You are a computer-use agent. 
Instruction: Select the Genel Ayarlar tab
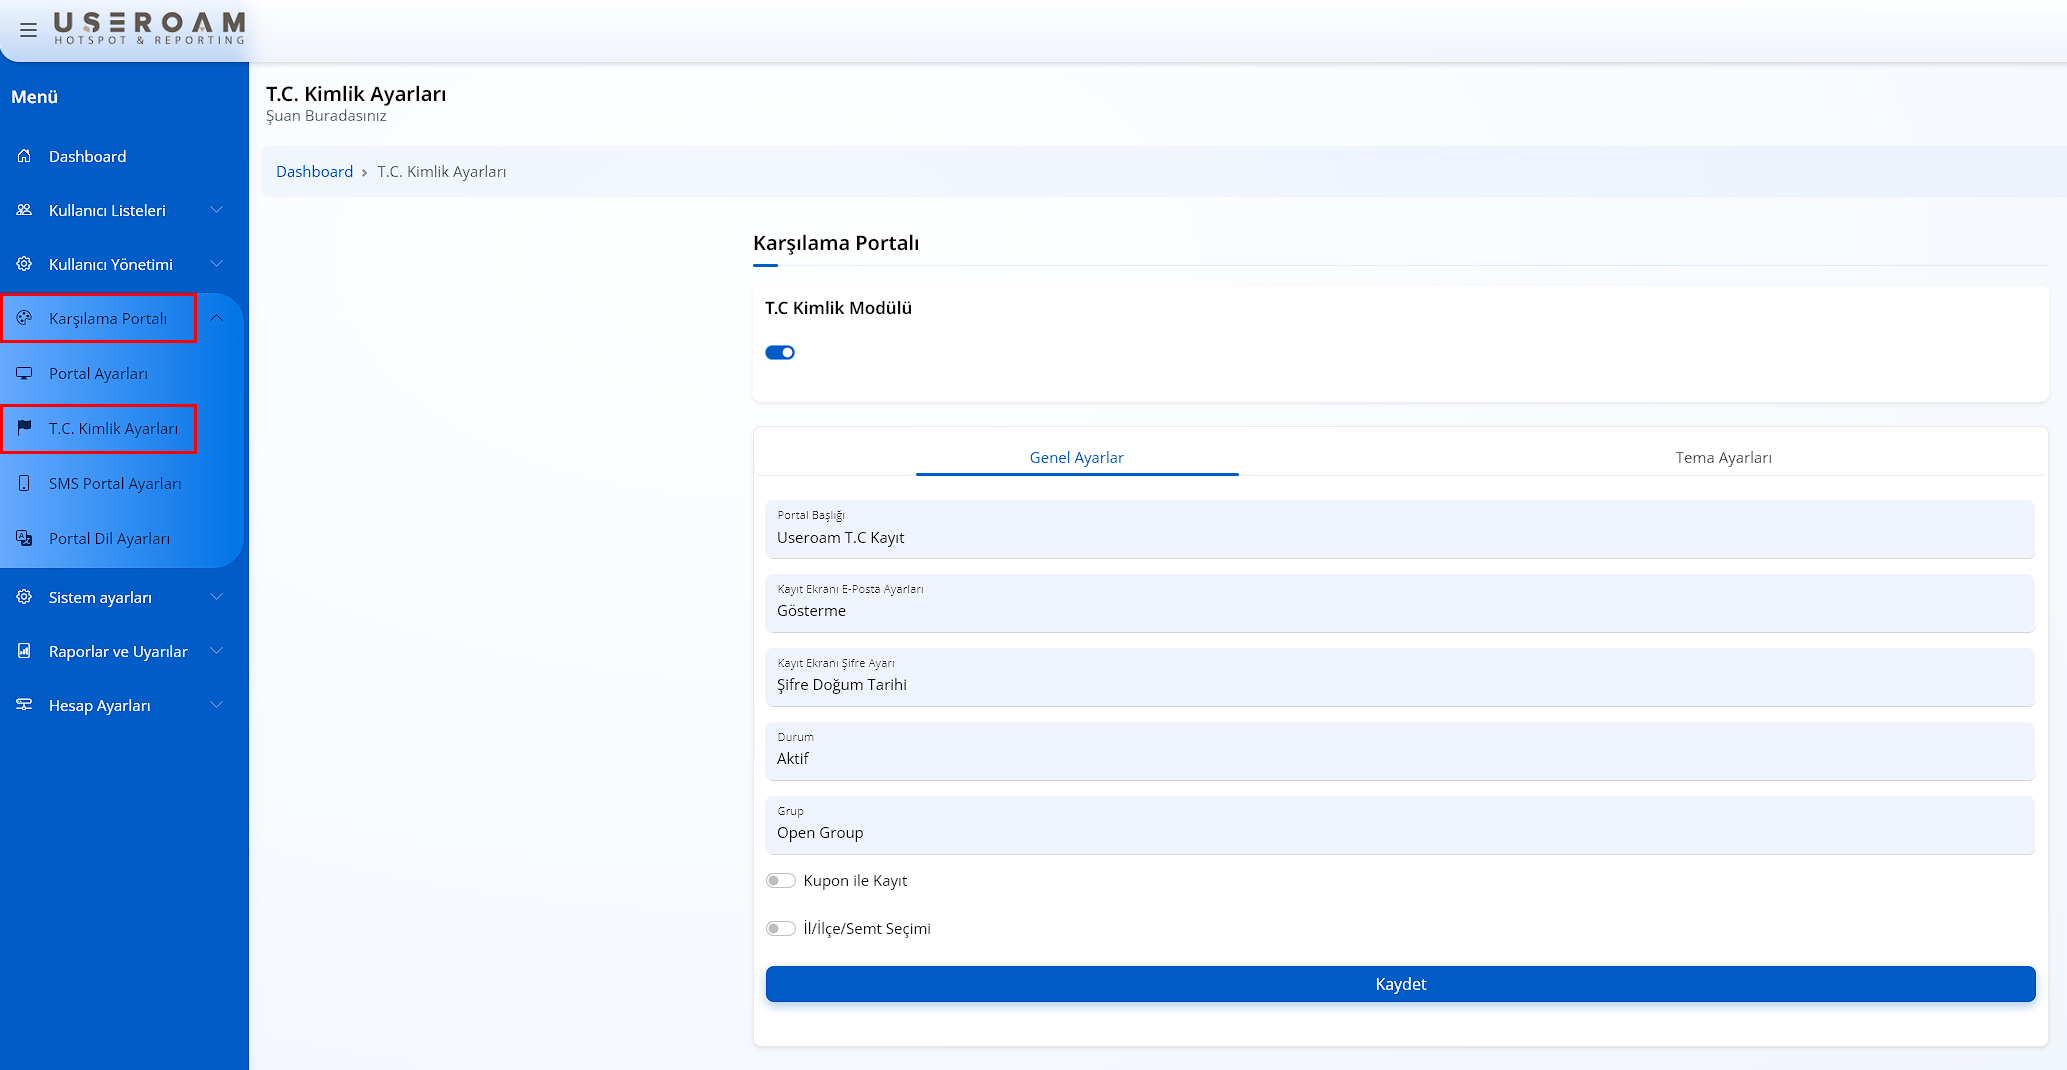point(1076,457)
